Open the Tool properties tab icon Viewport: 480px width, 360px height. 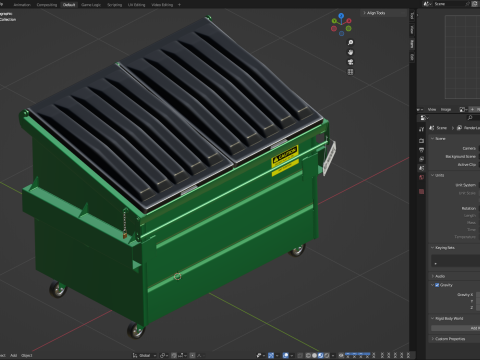click(422, 129)
